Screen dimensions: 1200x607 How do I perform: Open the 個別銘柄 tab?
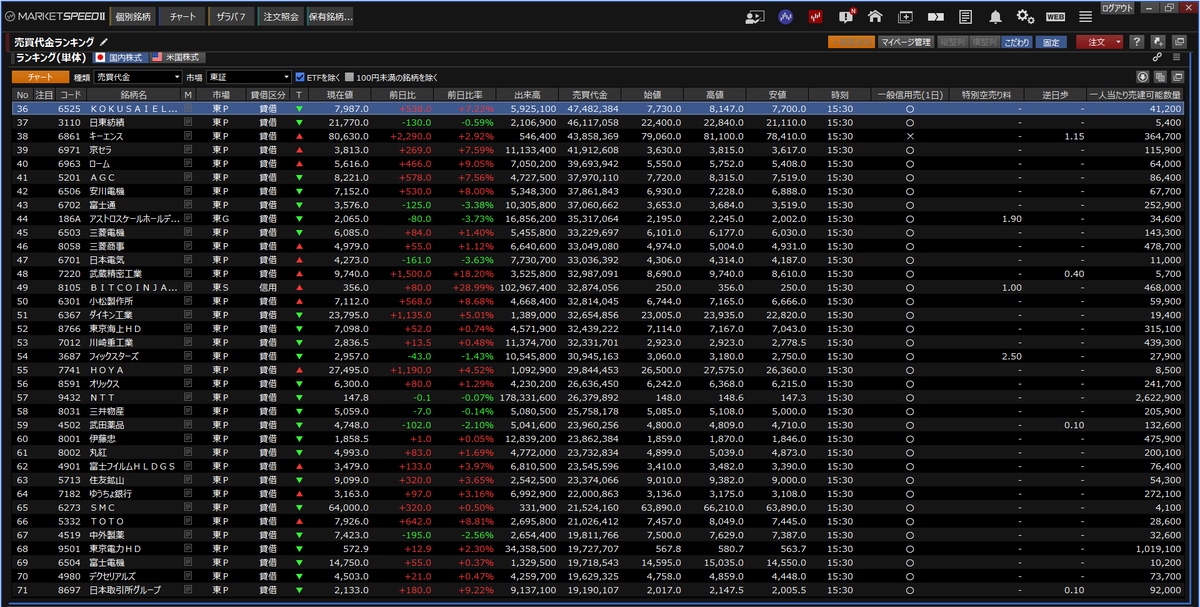click(x=133, y=17)
